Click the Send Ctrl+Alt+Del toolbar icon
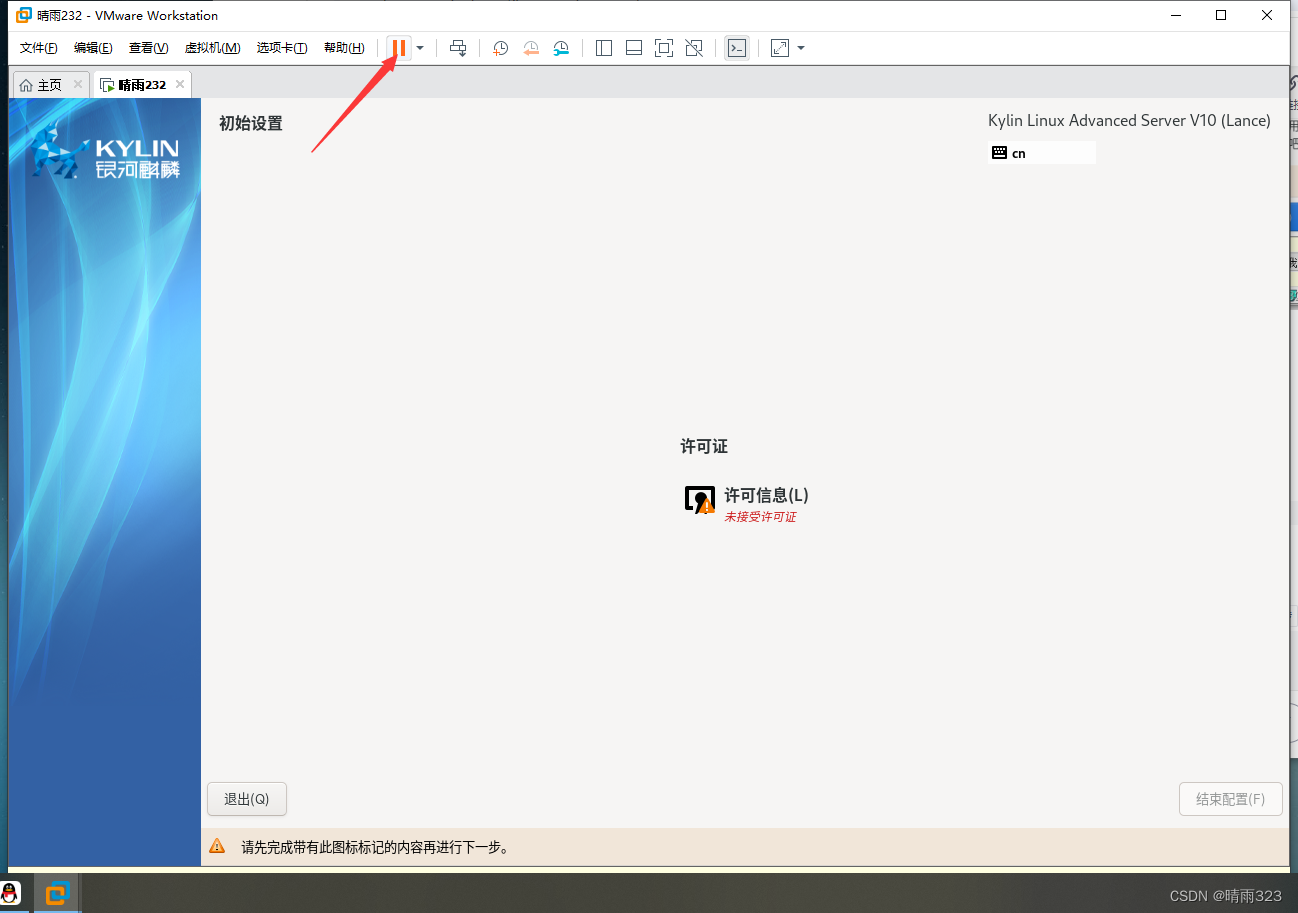Viewport: 1298px width, 913px height. pyautogui.click(x=458, y=48)
